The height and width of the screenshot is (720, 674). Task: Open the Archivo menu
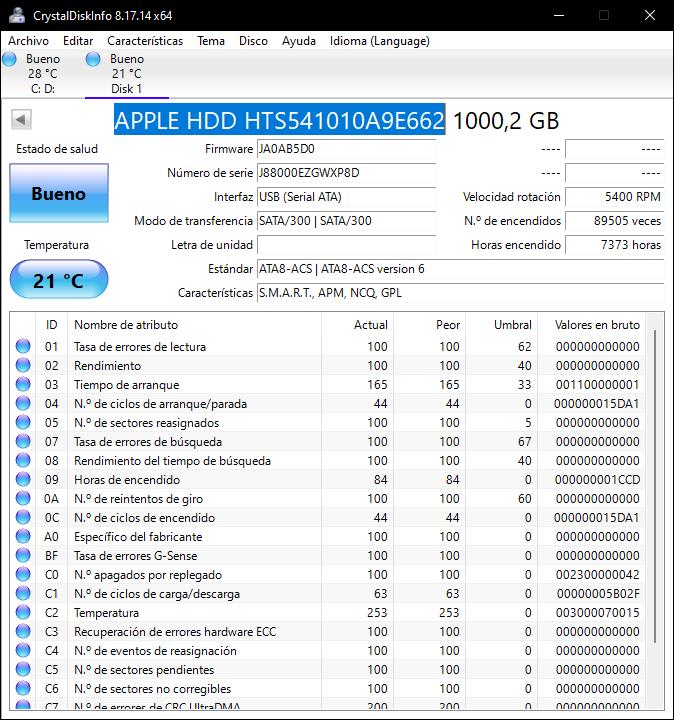(28, 41)
